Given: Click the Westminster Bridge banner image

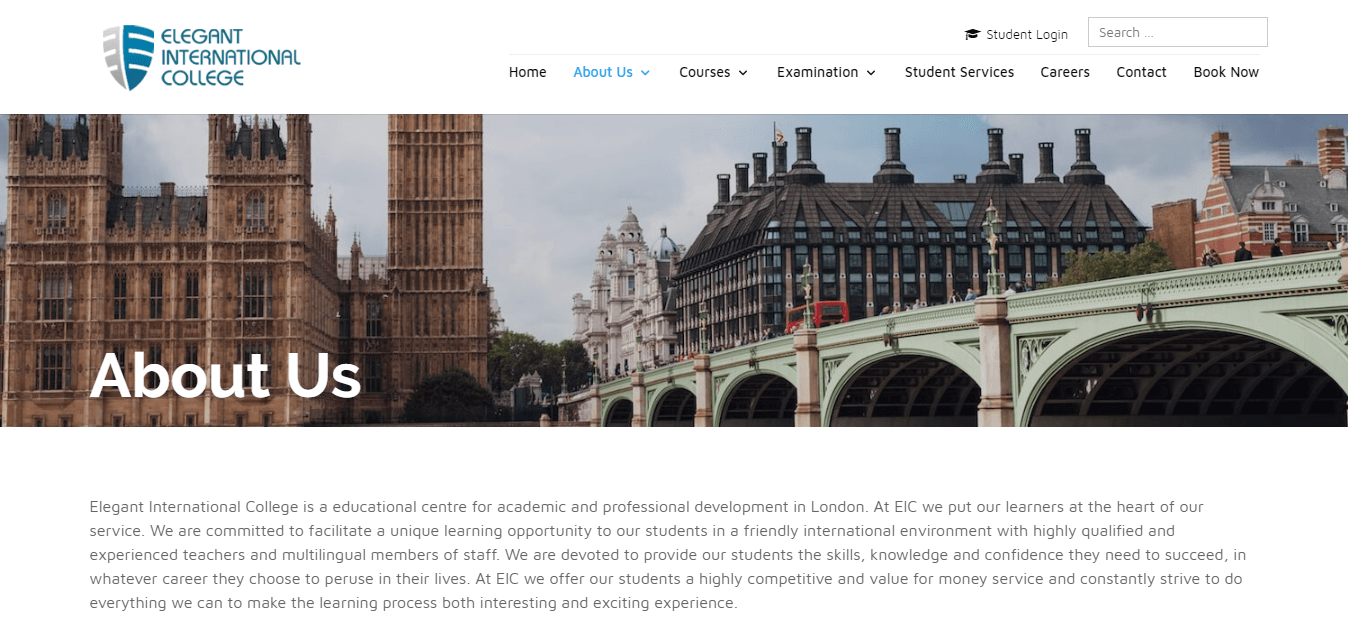Looking at the screenshot, I should 674,270.
